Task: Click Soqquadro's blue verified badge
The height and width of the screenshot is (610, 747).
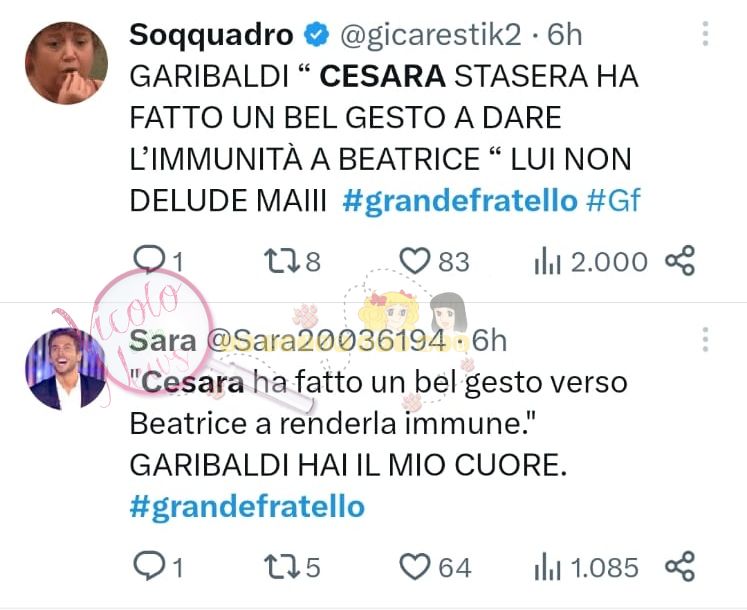Action: pyautogui.click(x=316, y=35)
